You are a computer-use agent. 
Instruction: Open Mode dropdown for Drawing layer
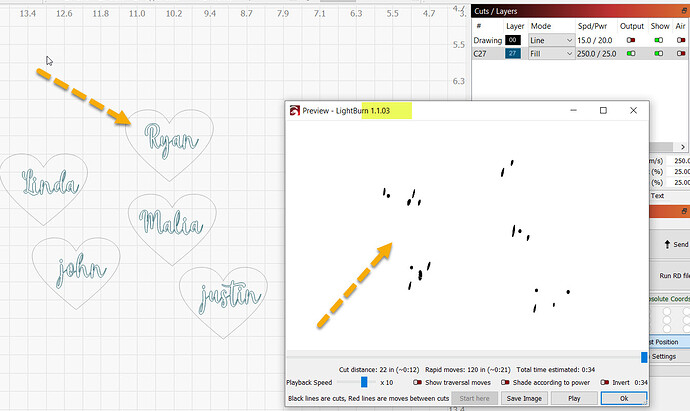(x=551, y=40)
